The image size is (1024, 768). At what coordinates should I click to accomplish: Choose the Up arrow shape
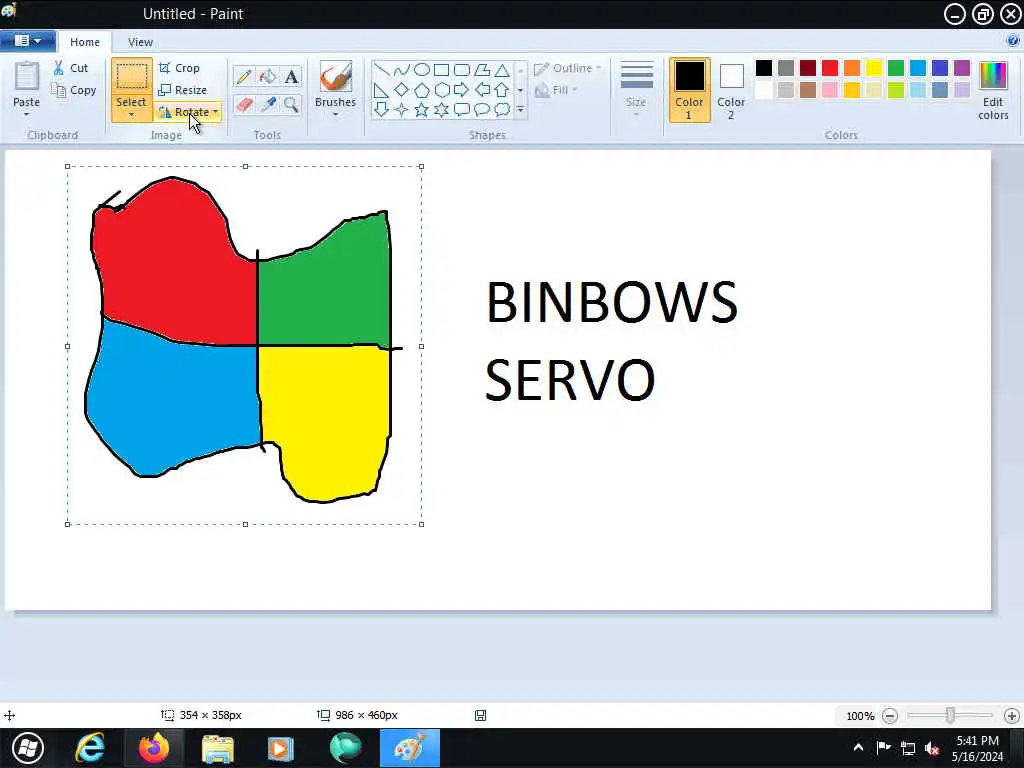[502, 90]
